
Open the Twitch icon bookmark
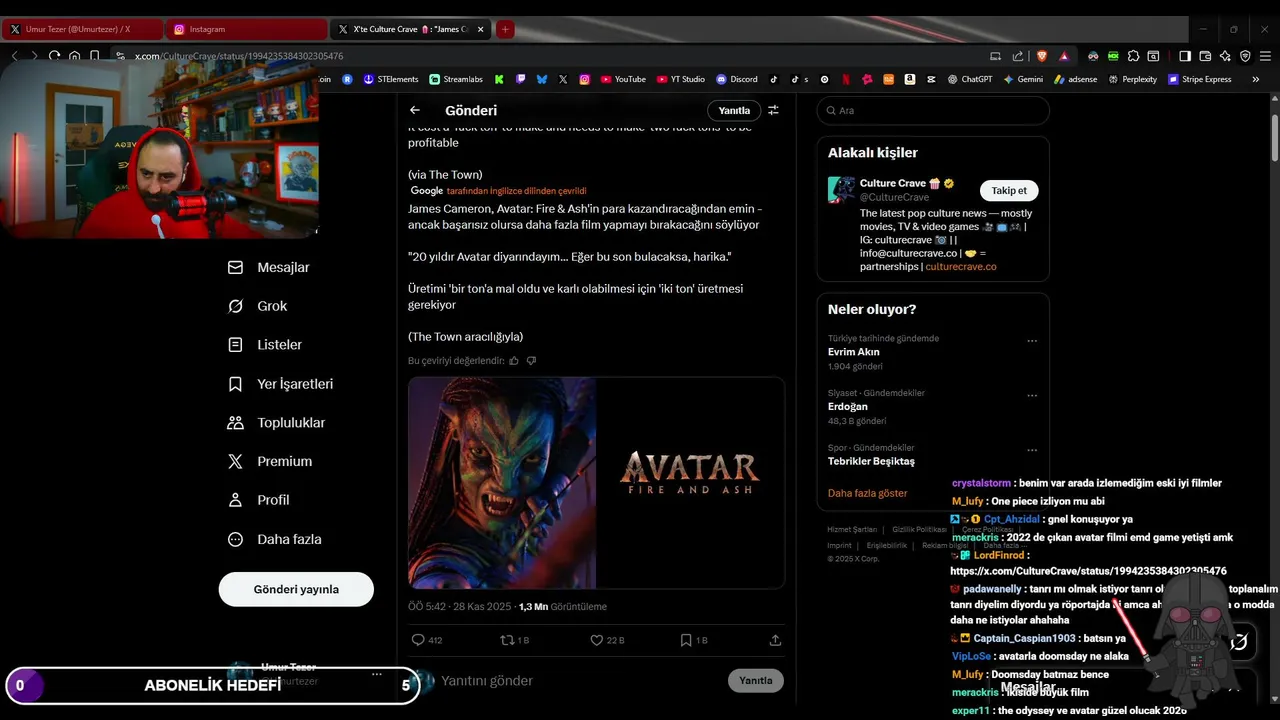(x=520, y=79)
